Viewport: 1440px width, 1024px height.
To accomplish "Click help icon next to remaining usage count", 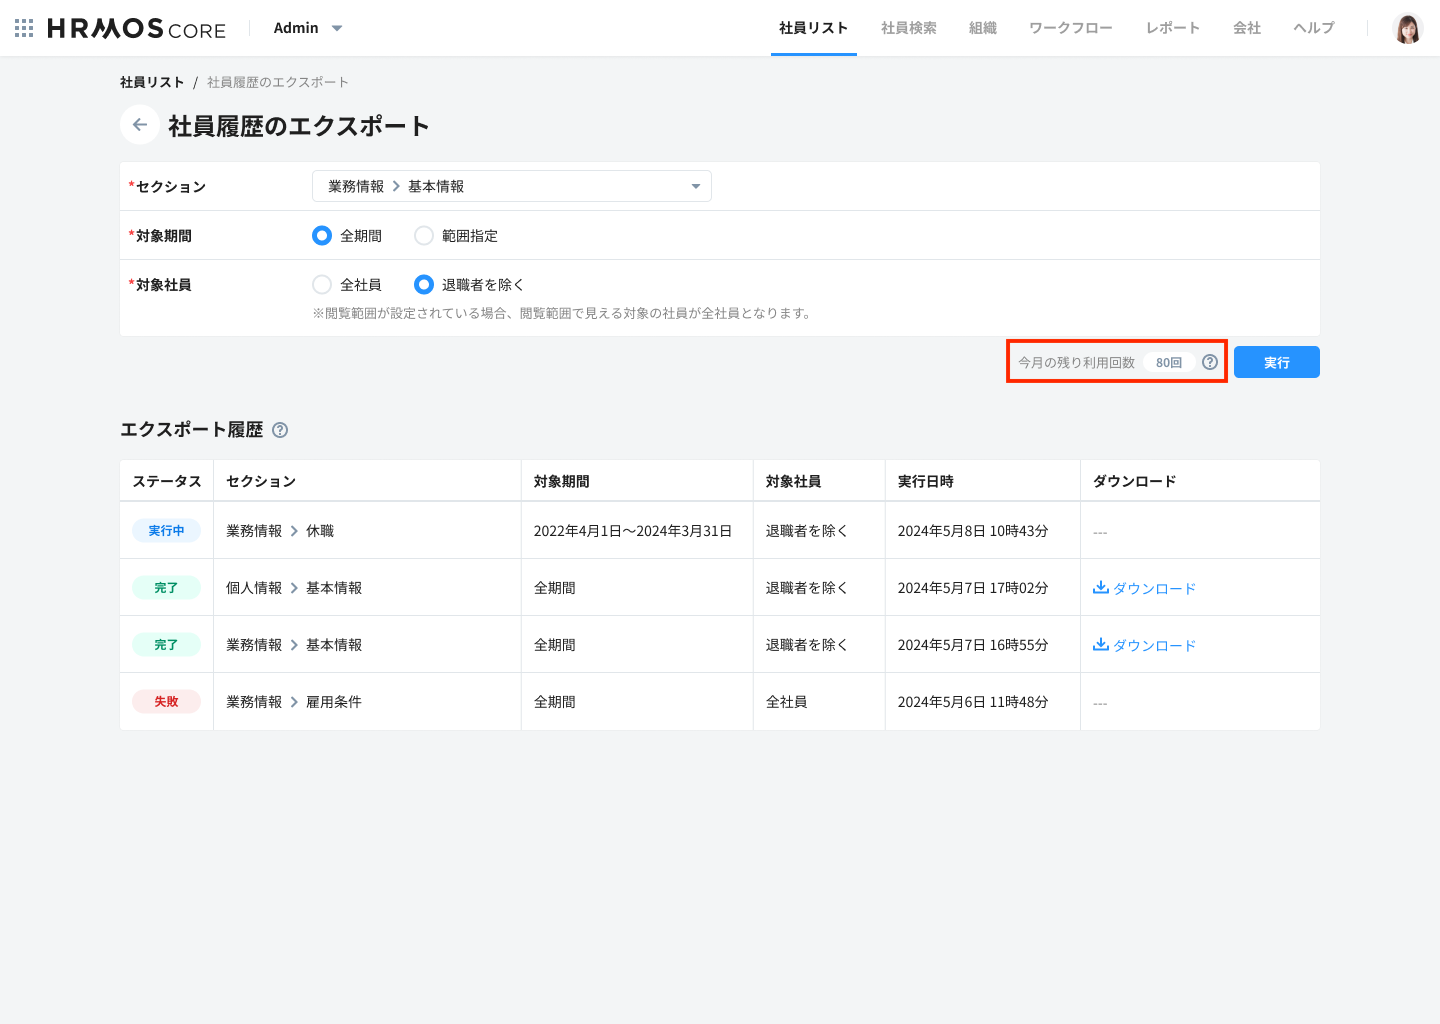I will 1210,362.
